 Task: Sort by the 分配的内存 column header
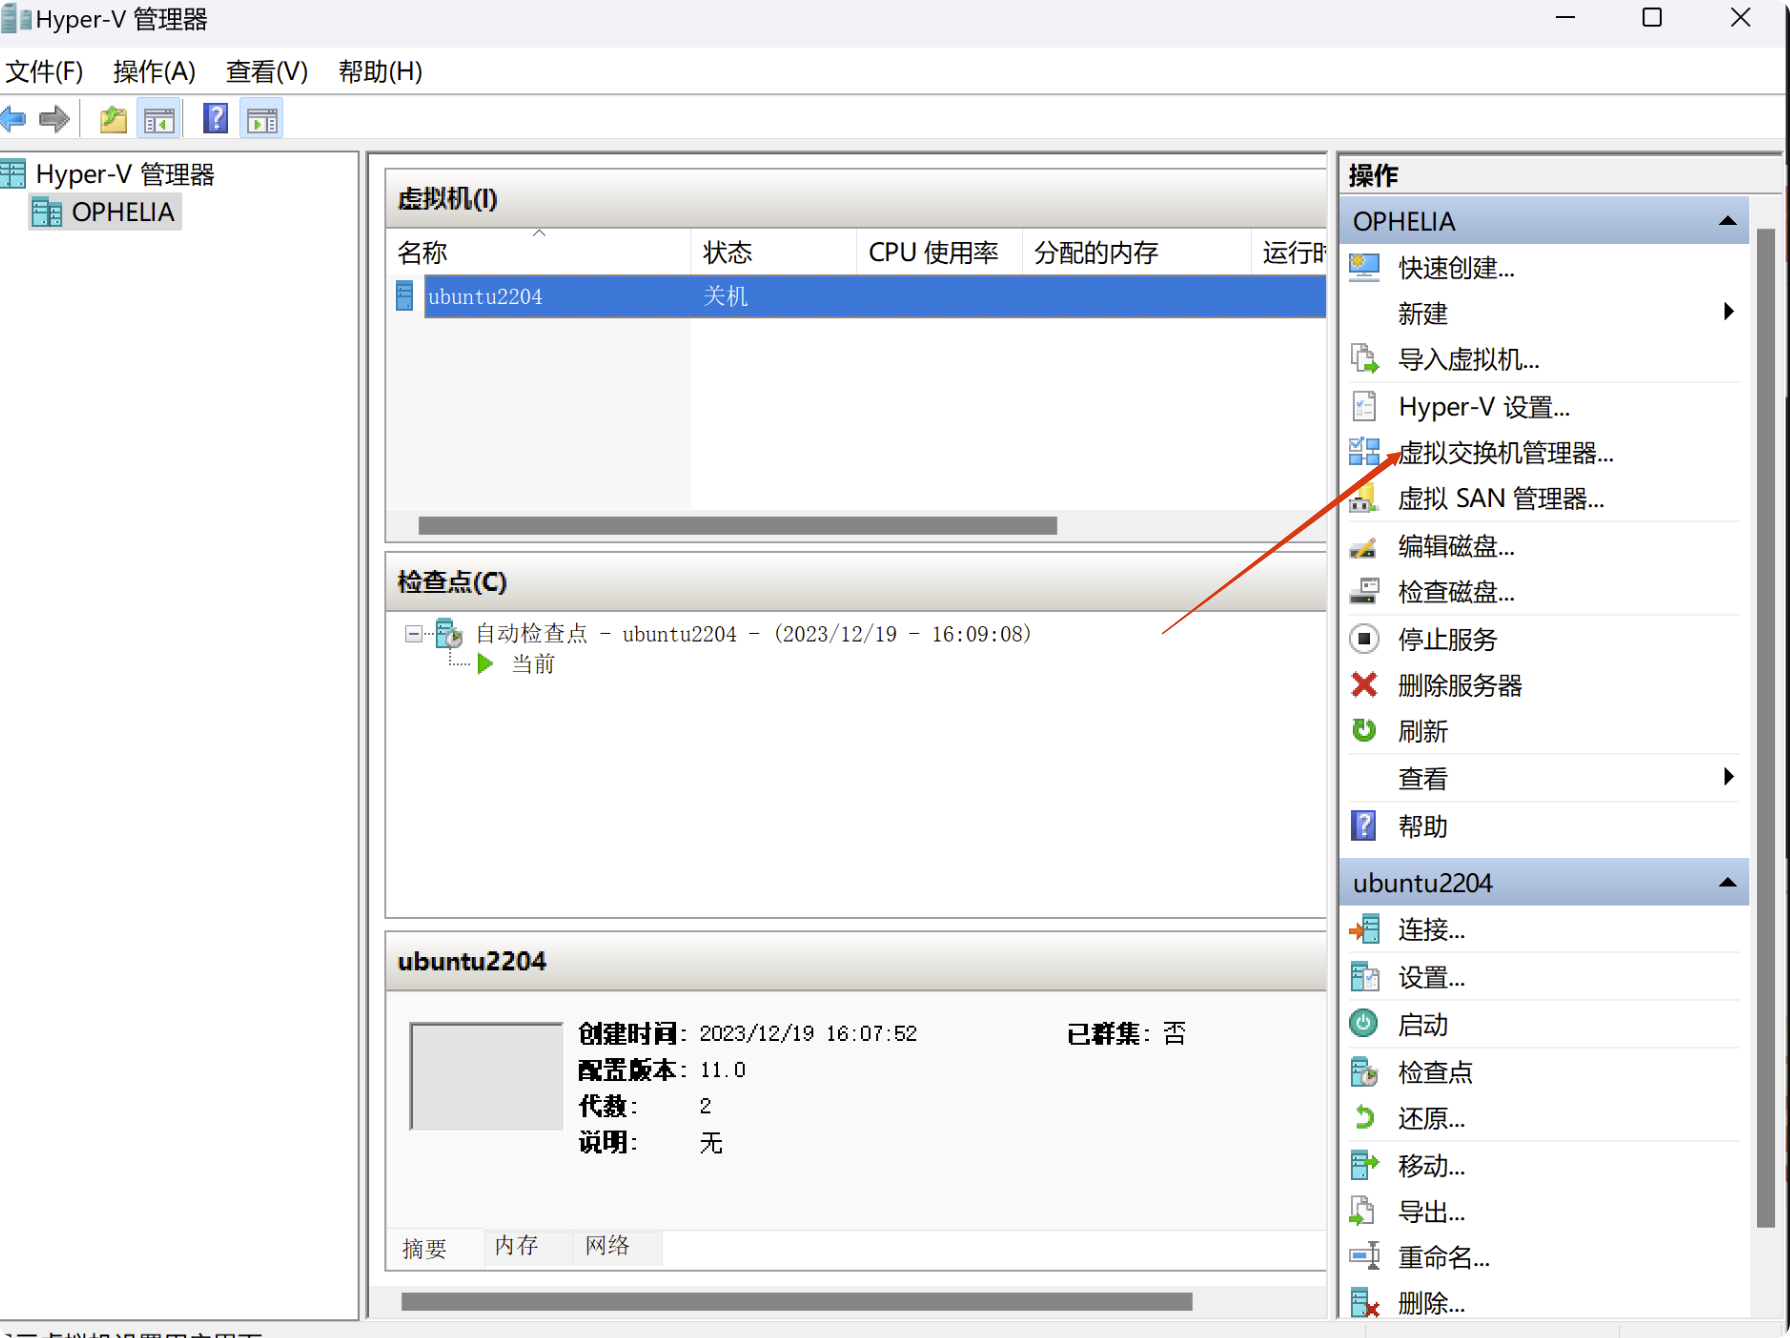[x=1136, y=252]
